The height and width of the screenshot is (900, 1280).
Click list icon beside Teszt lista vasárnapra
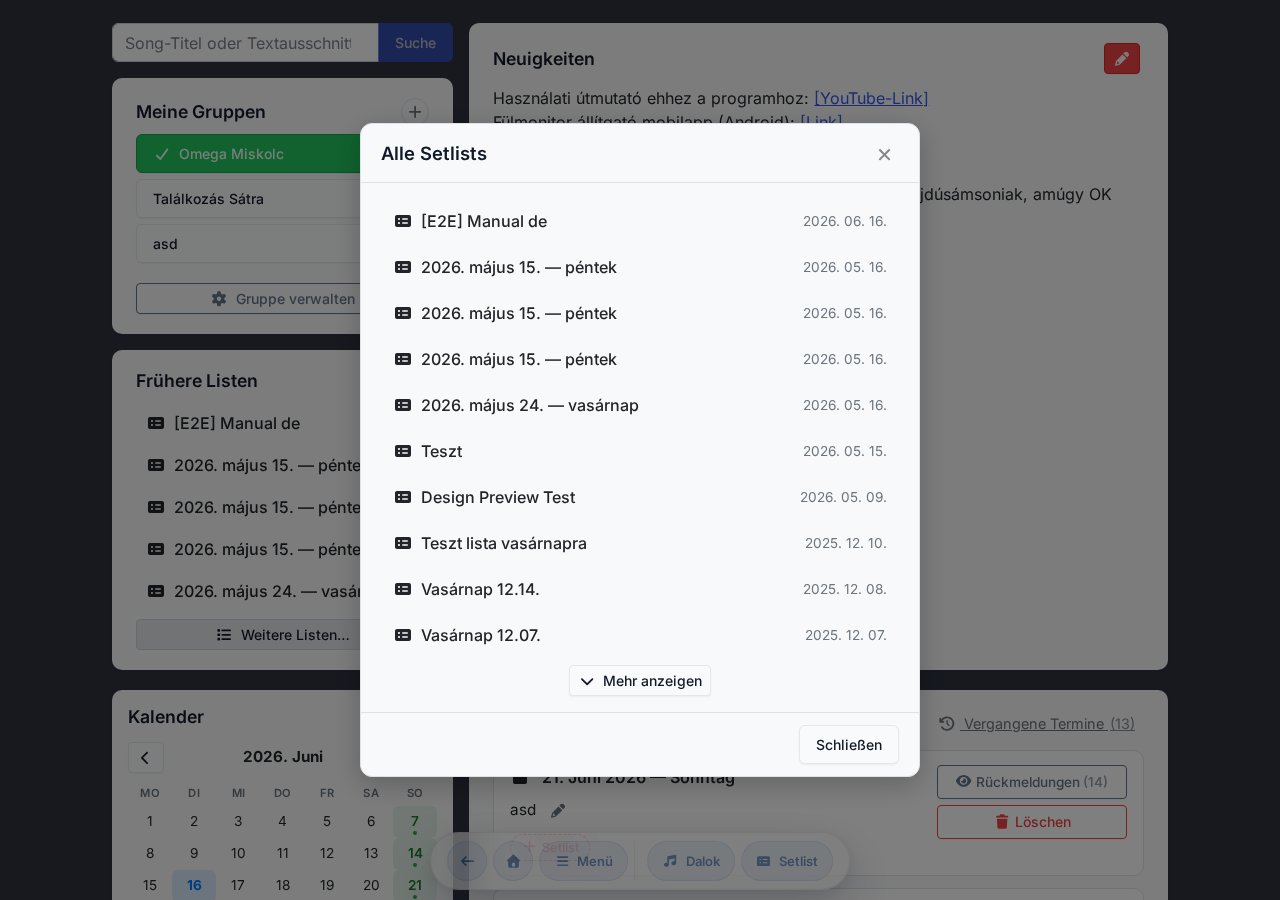(x=403, y=543)
